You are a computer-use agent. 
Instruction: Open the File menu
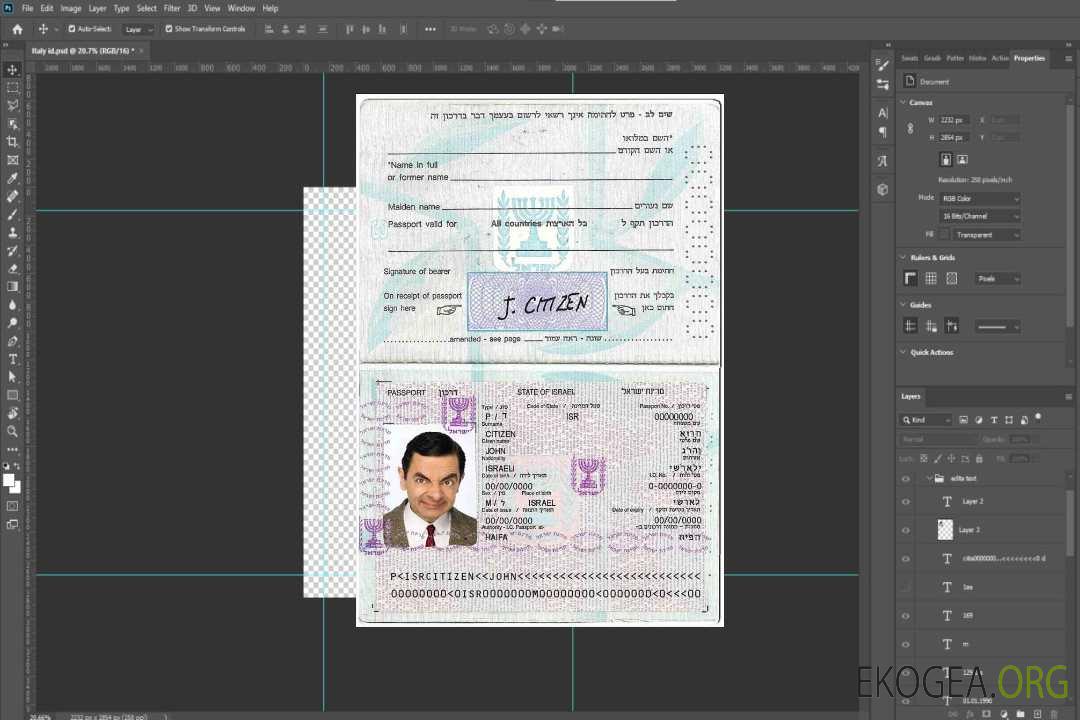click(28, 8)
